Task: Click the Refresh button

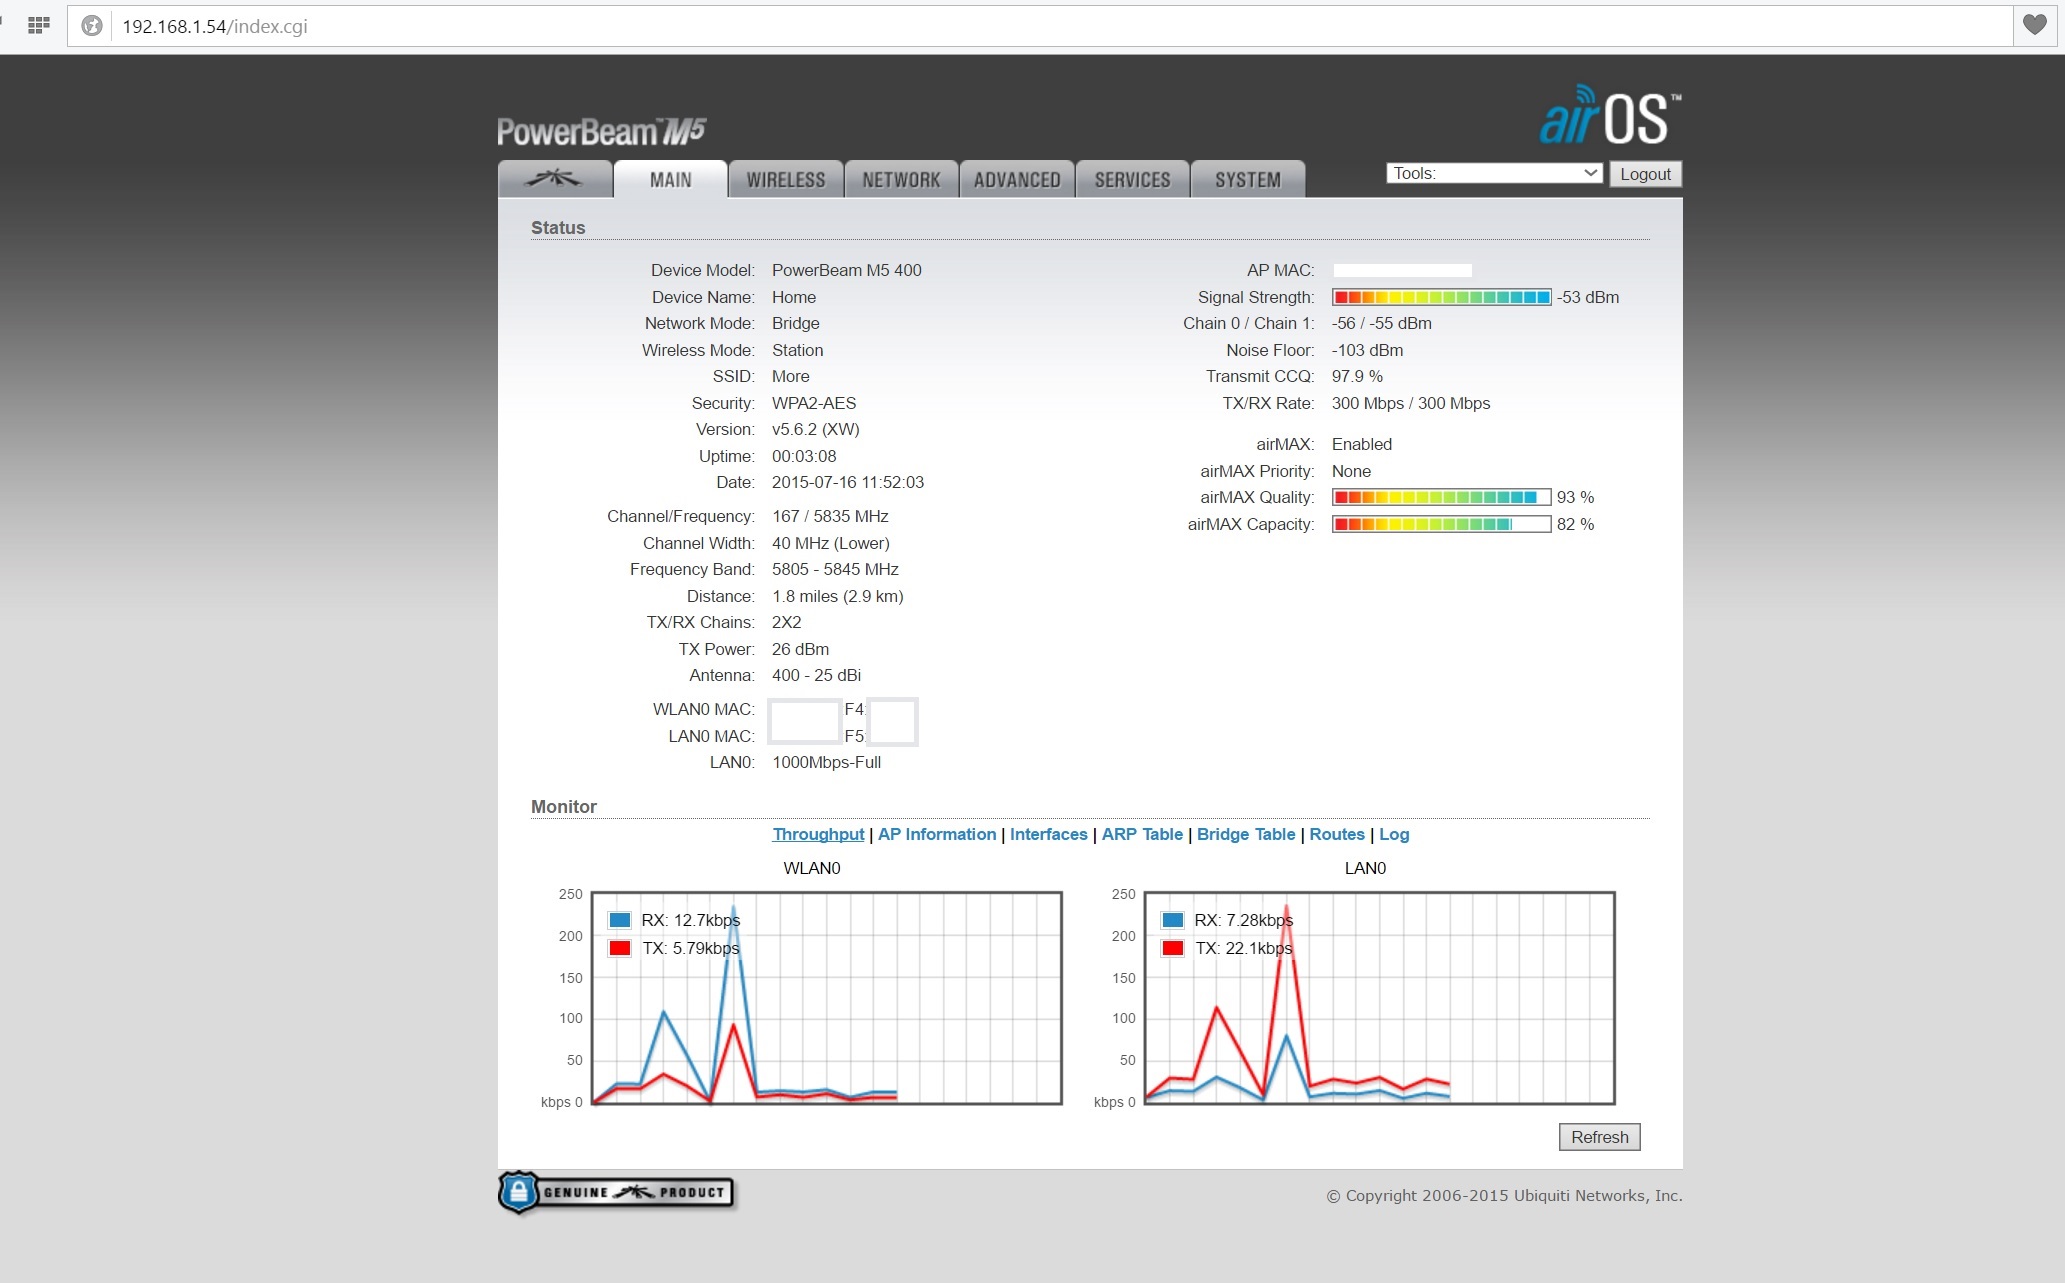Action: [x=1599, y=1137]
